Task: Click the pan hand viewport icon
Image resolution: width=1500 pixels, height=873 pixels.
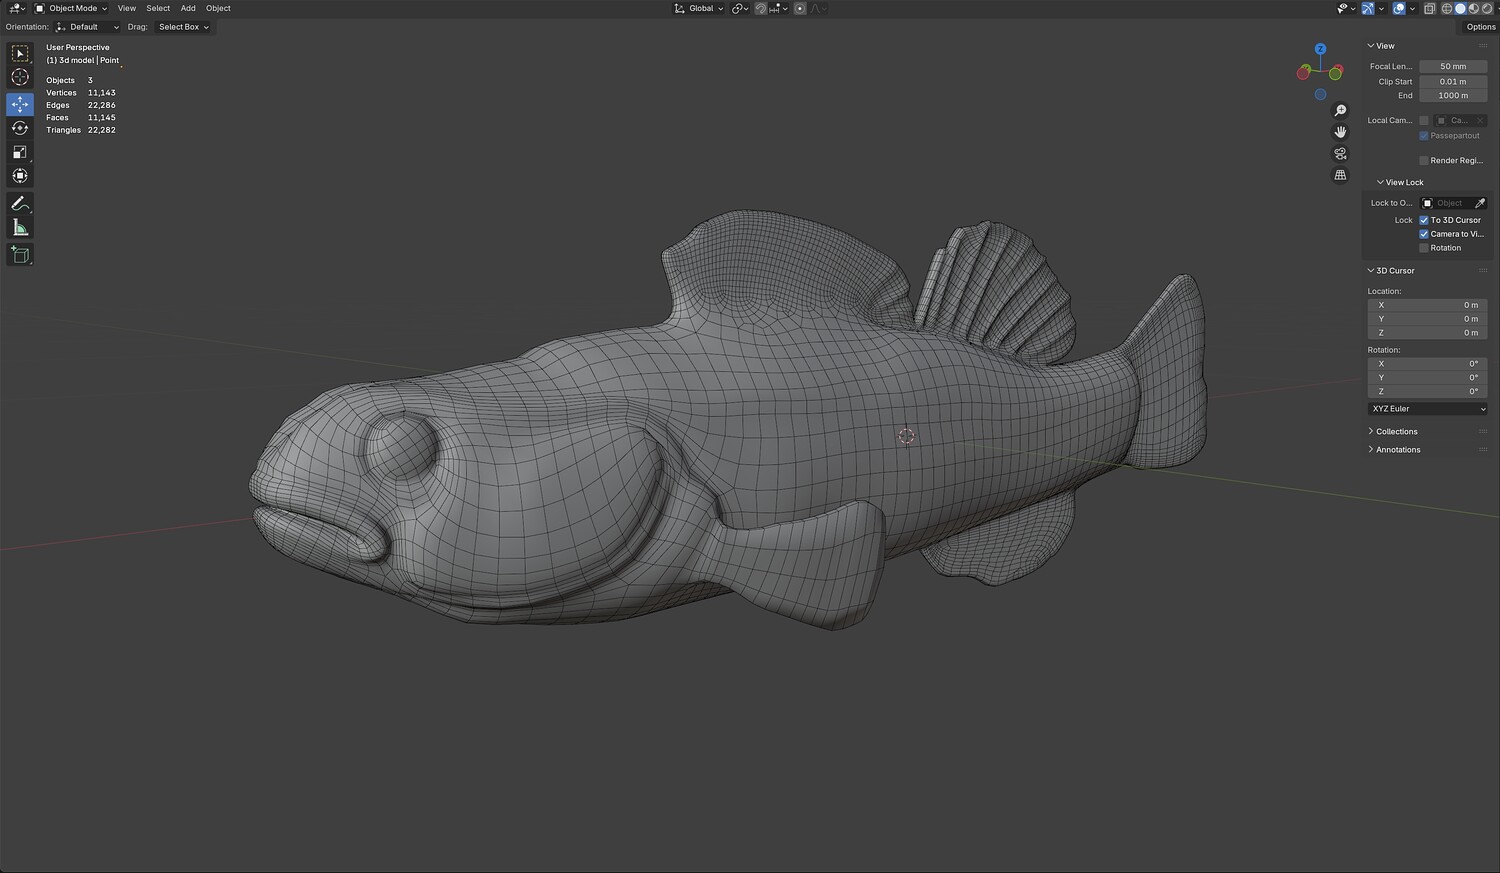Action: (x=1341, y=132)
